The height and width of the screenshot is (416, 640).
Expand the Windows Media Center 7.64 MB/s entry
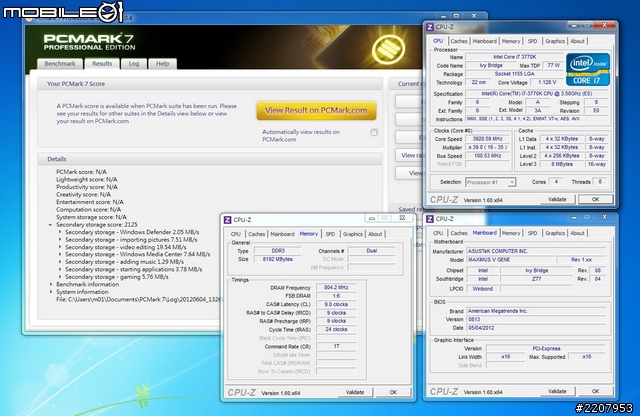[60, 254]
